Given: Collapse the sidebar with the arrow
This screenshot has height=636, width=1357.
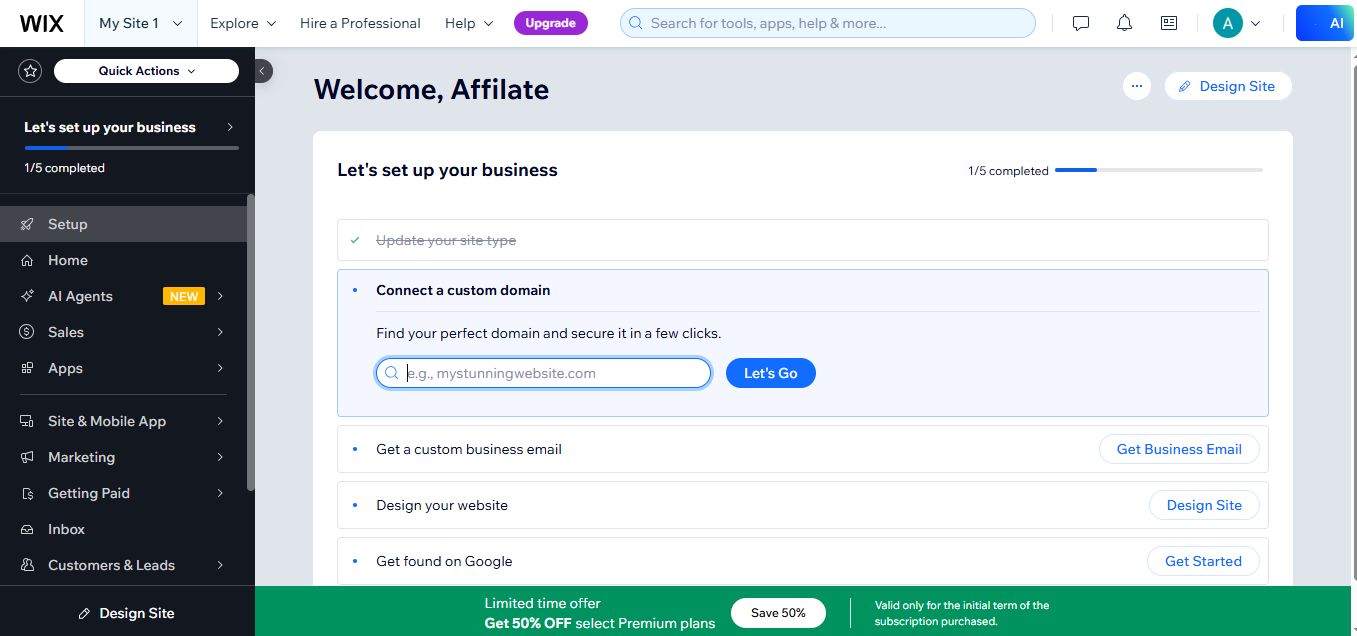Looking at the screenshot, I should click(262, 71).
